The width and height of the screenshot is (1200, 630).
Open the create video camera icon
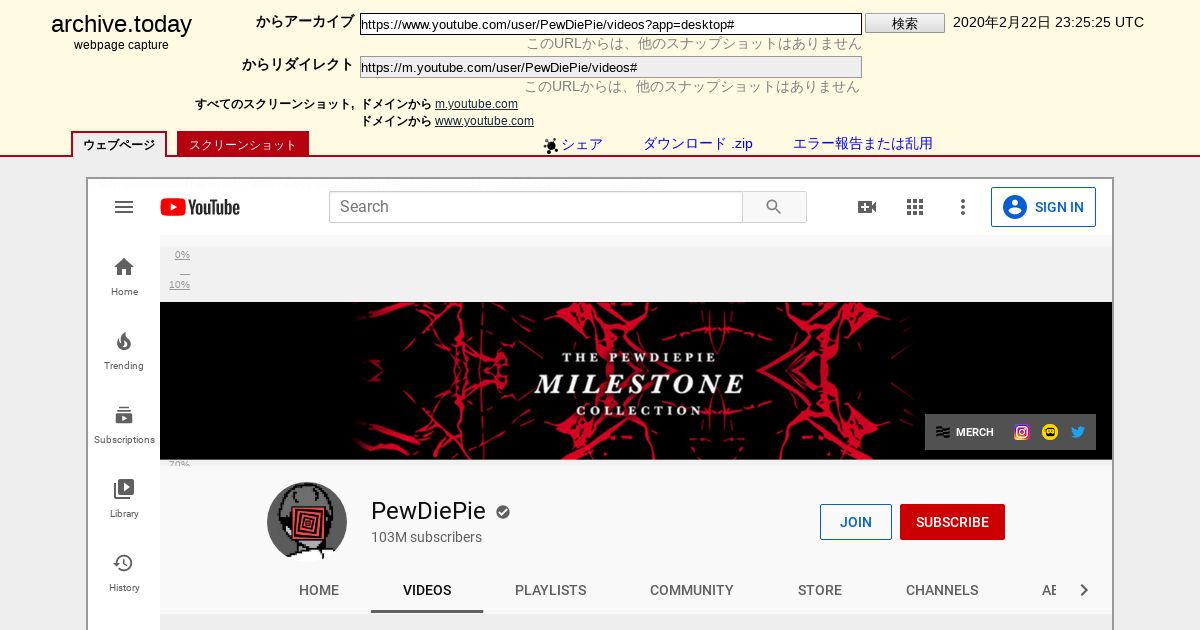pos(867,207)
